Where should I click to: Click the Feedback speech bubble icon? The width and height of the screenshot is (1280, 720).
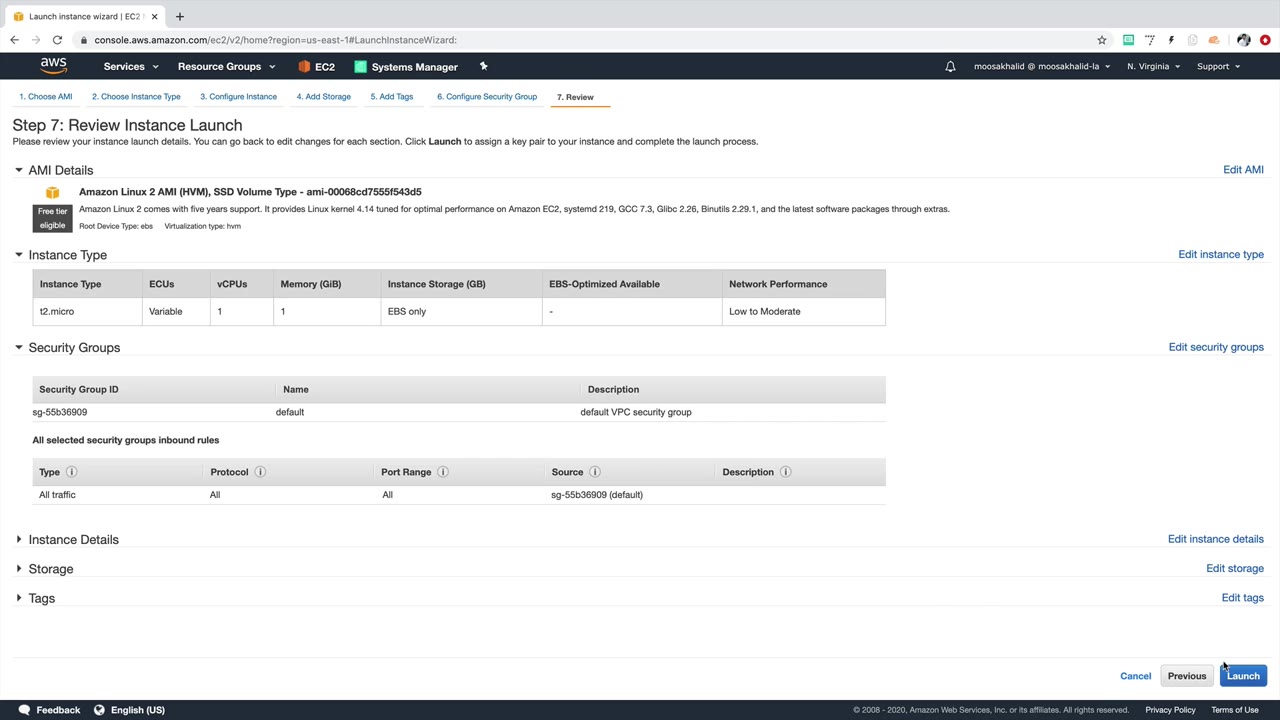pyautogui.click(x=24, y=710)
